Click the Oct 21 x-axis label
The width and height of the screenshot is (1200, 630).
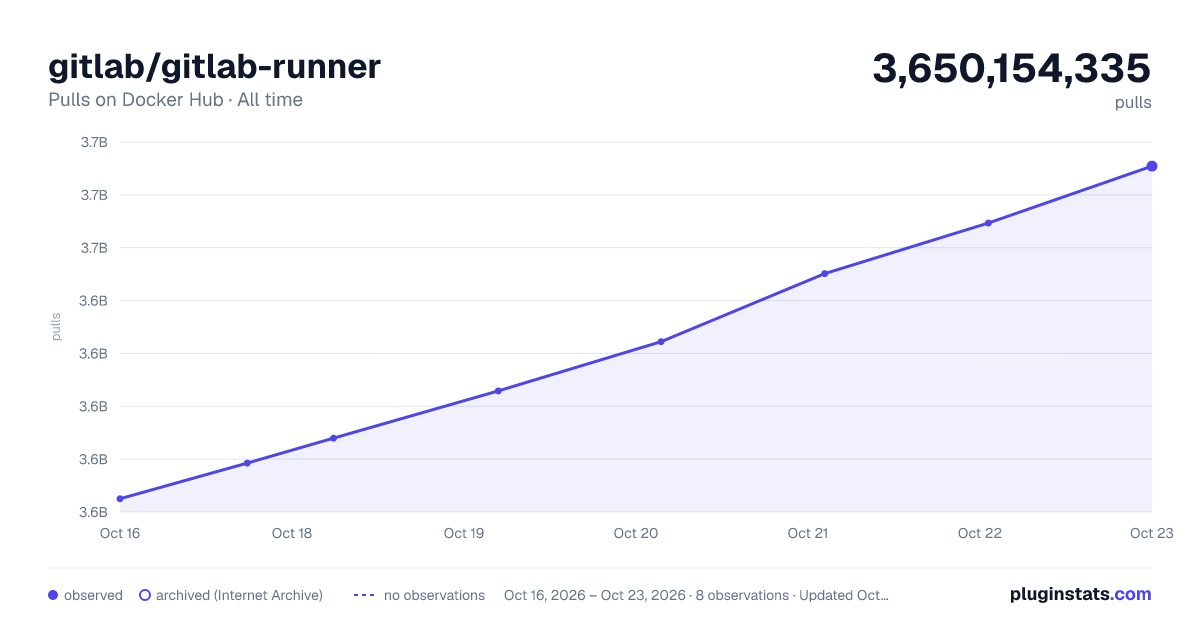(x=808, y=533)
